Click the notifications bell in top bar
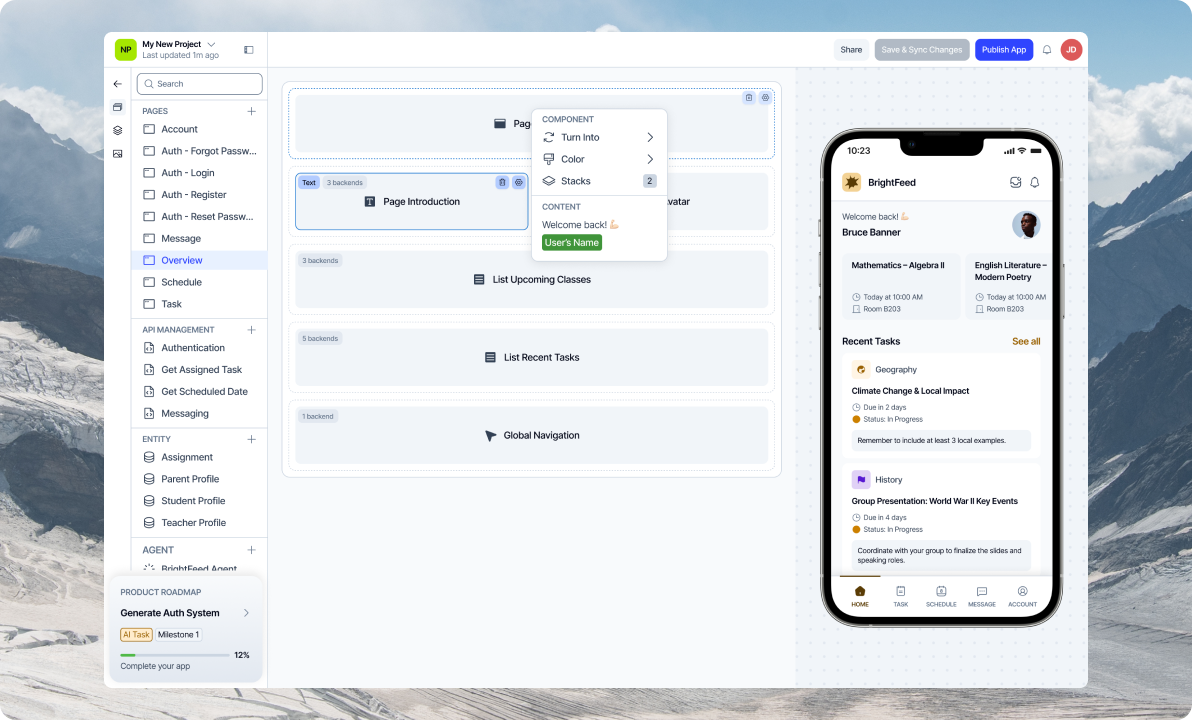Screen dimensions: 1192x720 (x=1047, y=50)
